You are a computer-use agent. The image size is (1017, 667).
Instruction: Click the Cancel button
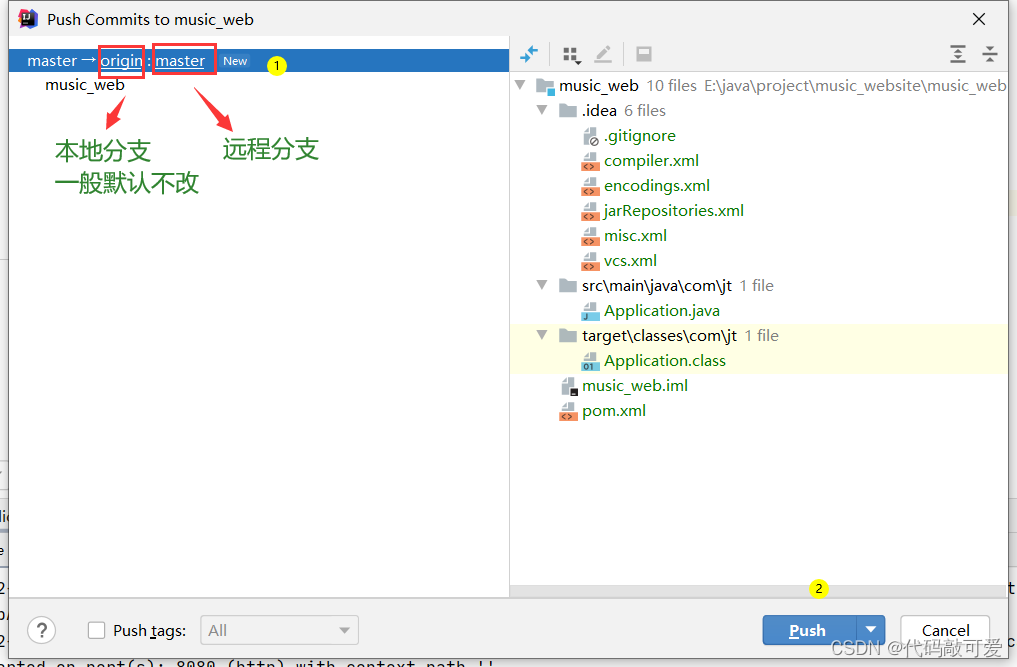point(945,630)
